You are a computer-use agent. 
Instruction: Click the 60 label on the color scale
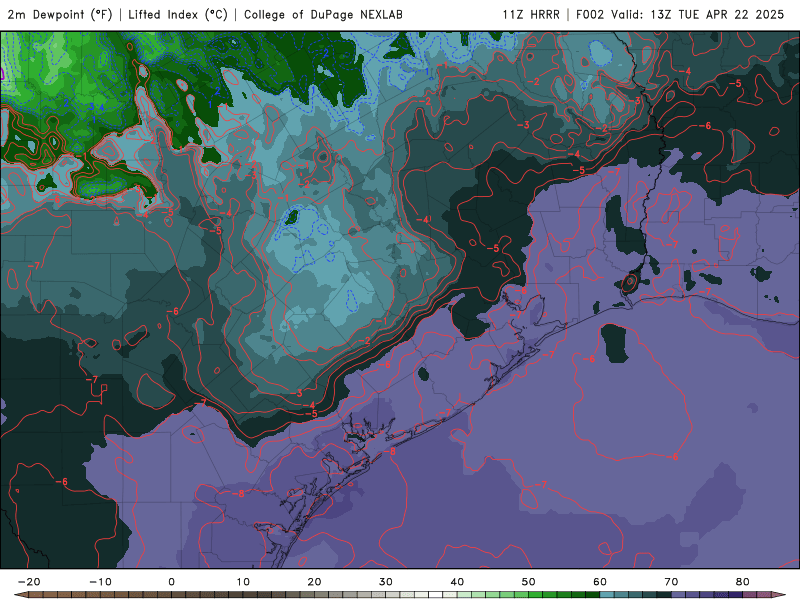click(600, 582)
